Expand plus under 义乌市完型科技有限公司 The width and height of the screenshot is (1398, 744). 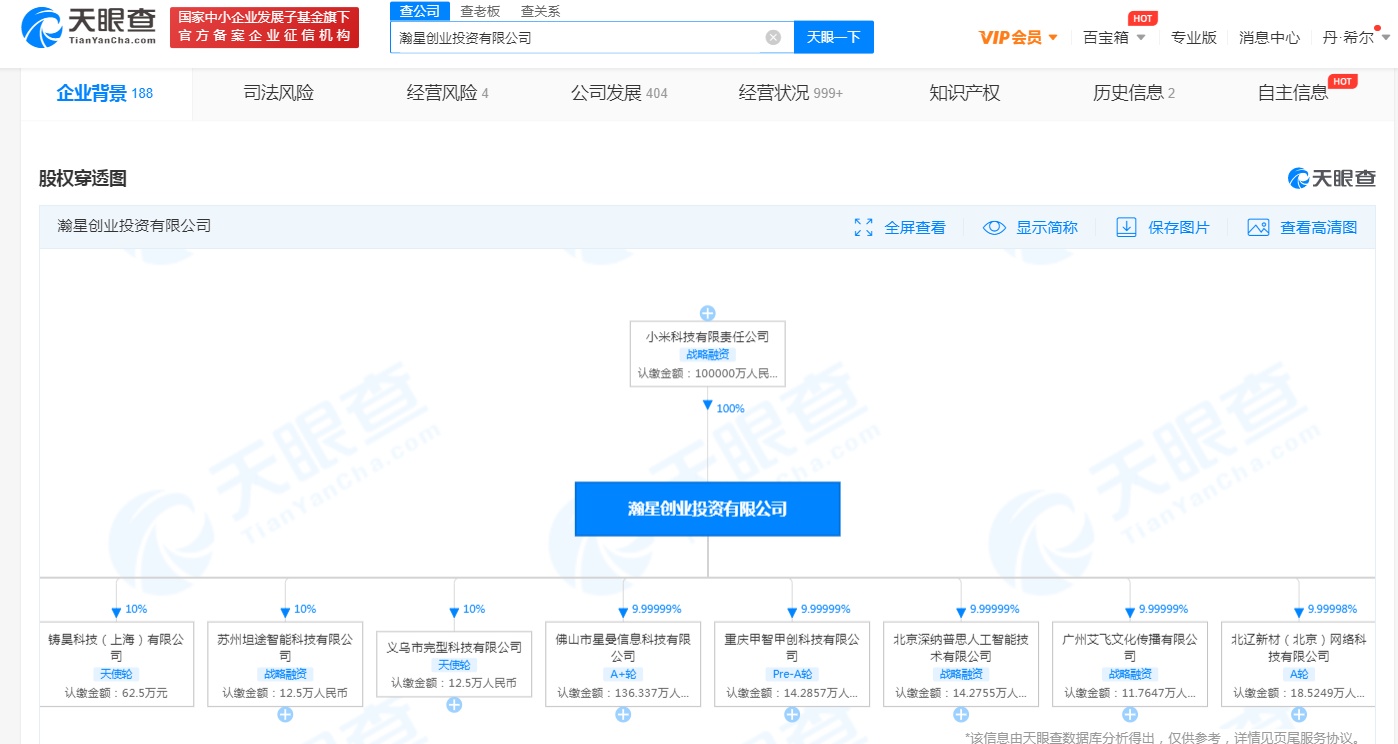coord(454,705)
